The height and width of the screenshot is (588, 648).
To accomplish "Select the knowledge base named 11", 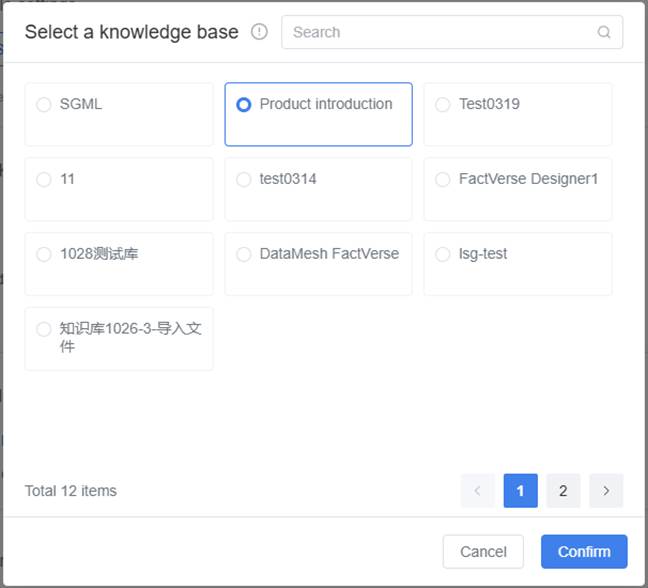I will point(44,180).
